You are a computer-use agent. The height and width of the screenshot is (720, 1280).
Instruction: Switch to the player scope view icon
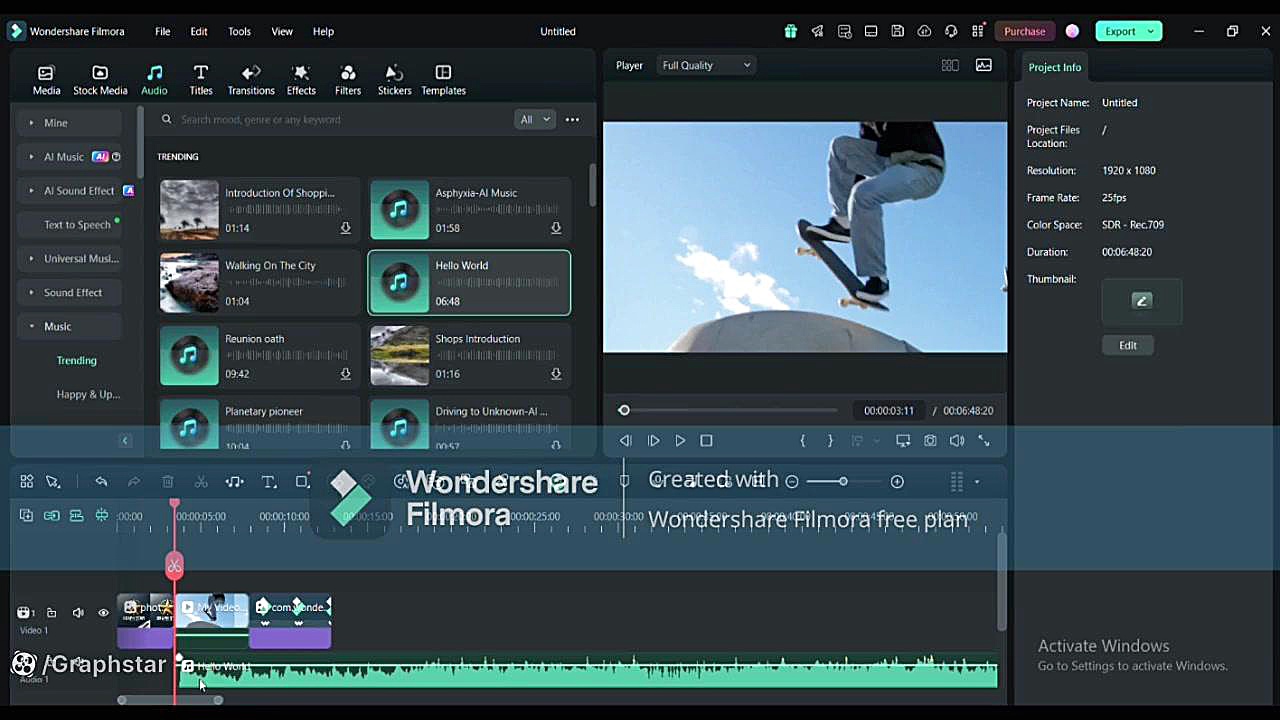[984, 65]
